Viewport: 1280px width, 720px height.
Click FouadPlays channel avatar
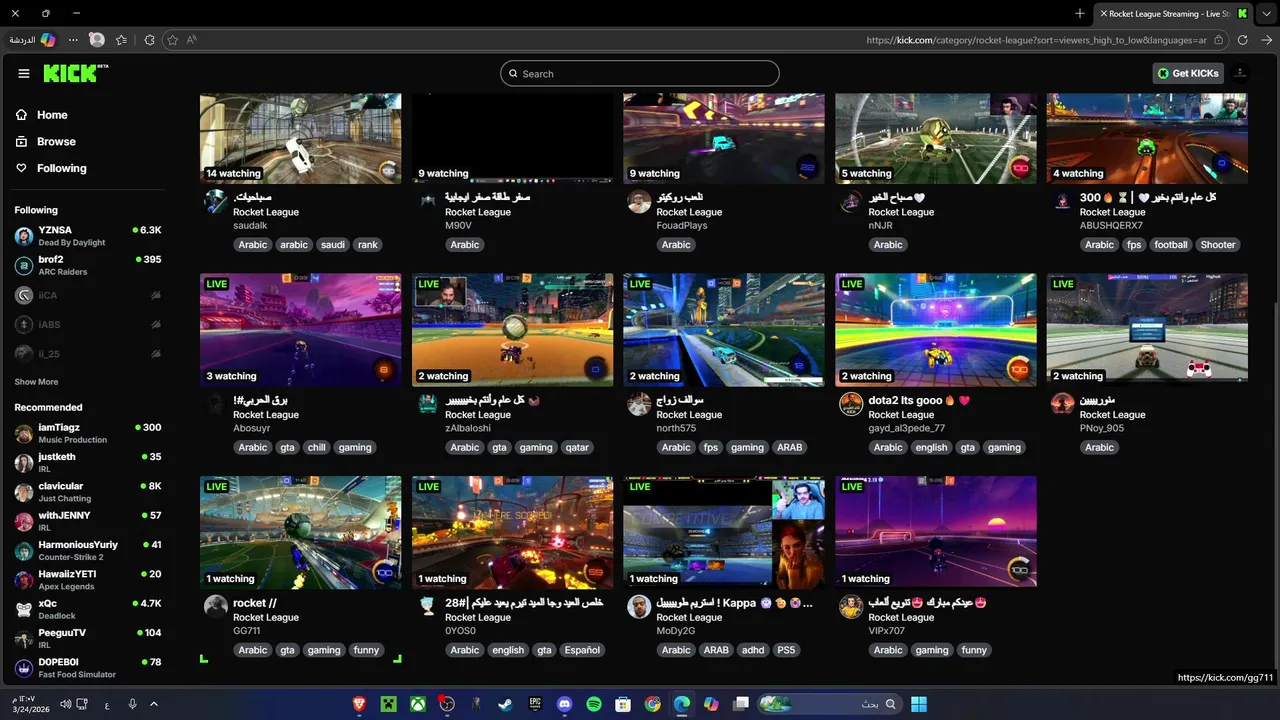click(x=639, y=202)
